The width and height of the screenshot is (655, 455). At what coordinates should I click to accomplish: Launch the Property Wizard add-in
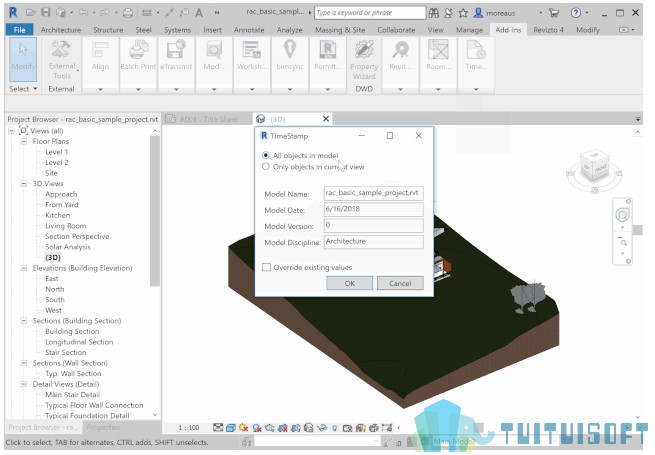[x=364, y=59]
